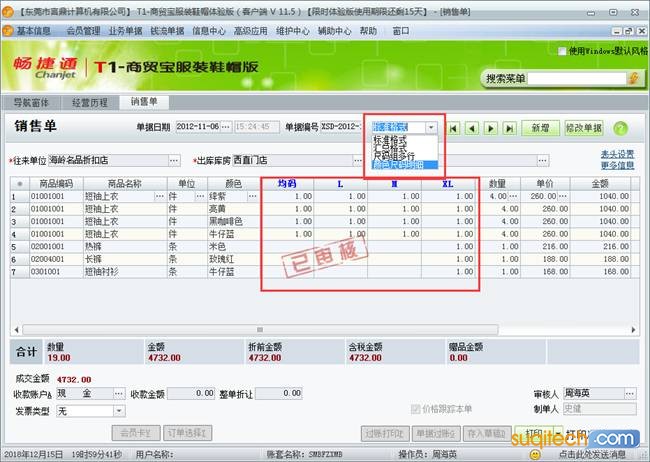Select the highlighted 颜色尺码明细 option
Image resolution: width=650 pixels, height=462 pixels.
point(405,165)
